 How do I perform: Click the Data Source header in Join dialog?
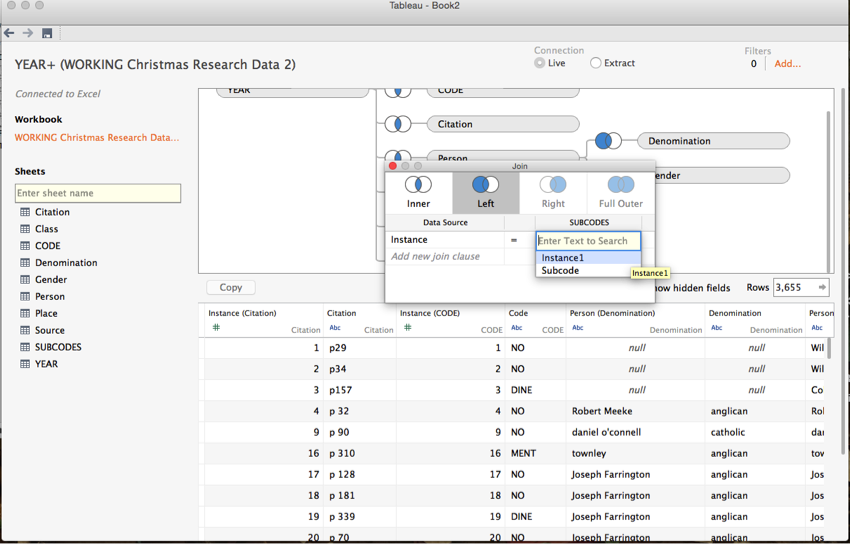click(445, 222)
